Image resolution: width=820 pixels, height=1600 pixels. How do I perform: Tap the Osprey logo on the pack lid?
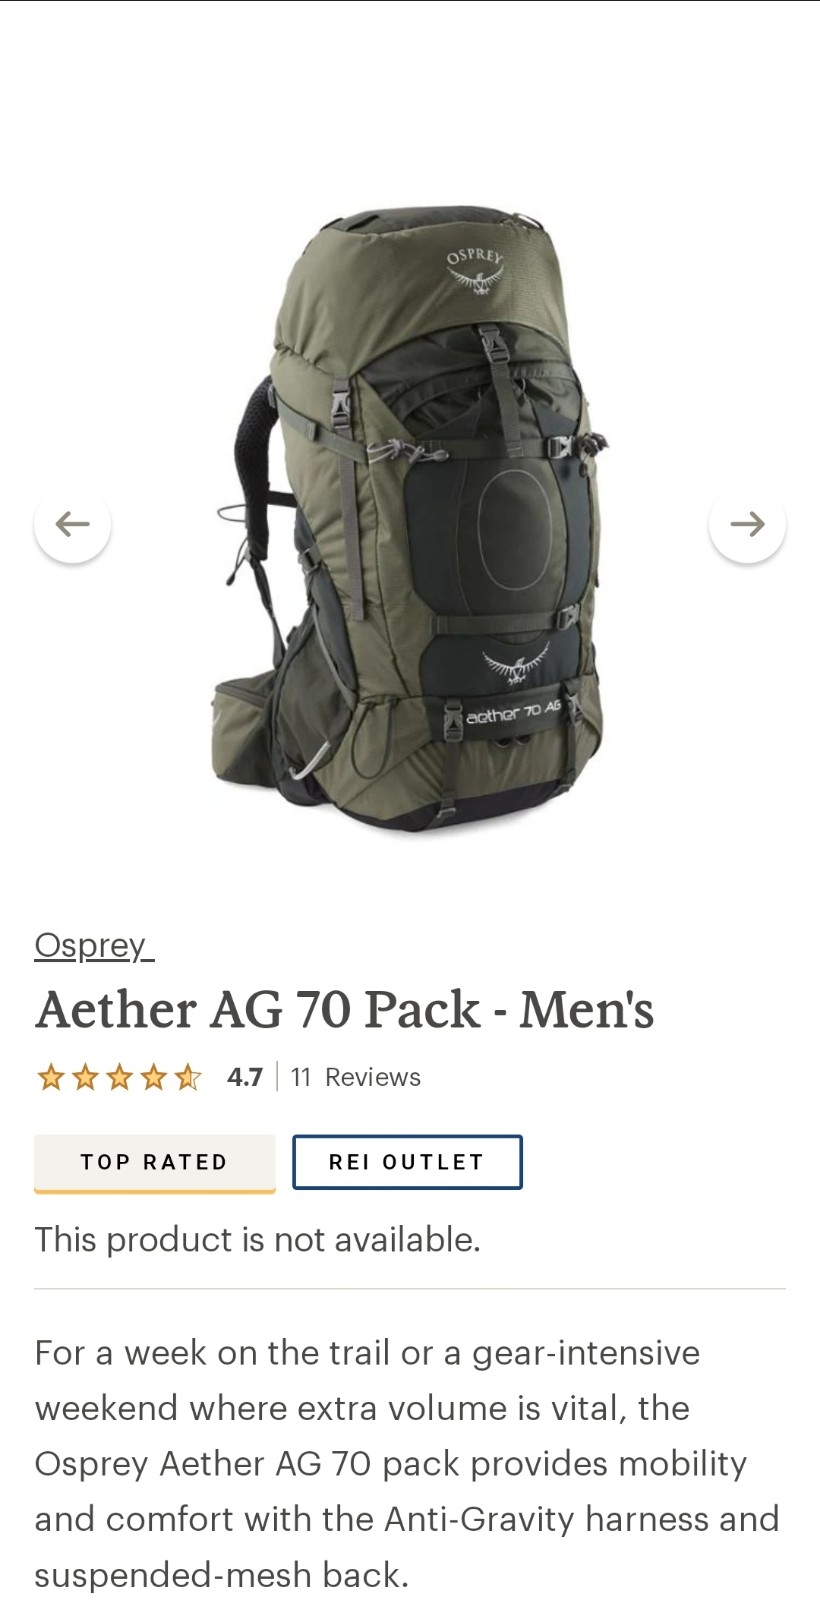click(476, 271)
